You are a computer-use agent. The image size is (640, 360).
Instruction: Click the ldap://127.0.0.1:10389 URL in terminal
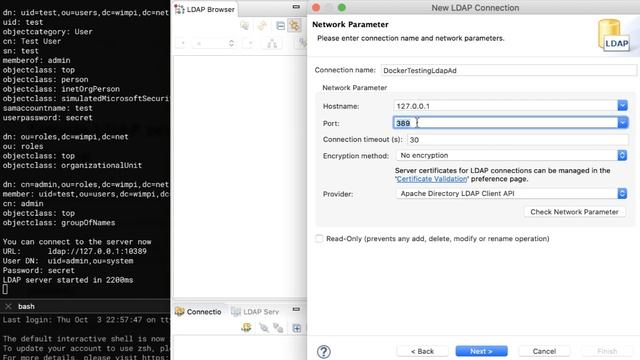pyautogui.click(x=97, y=251)
